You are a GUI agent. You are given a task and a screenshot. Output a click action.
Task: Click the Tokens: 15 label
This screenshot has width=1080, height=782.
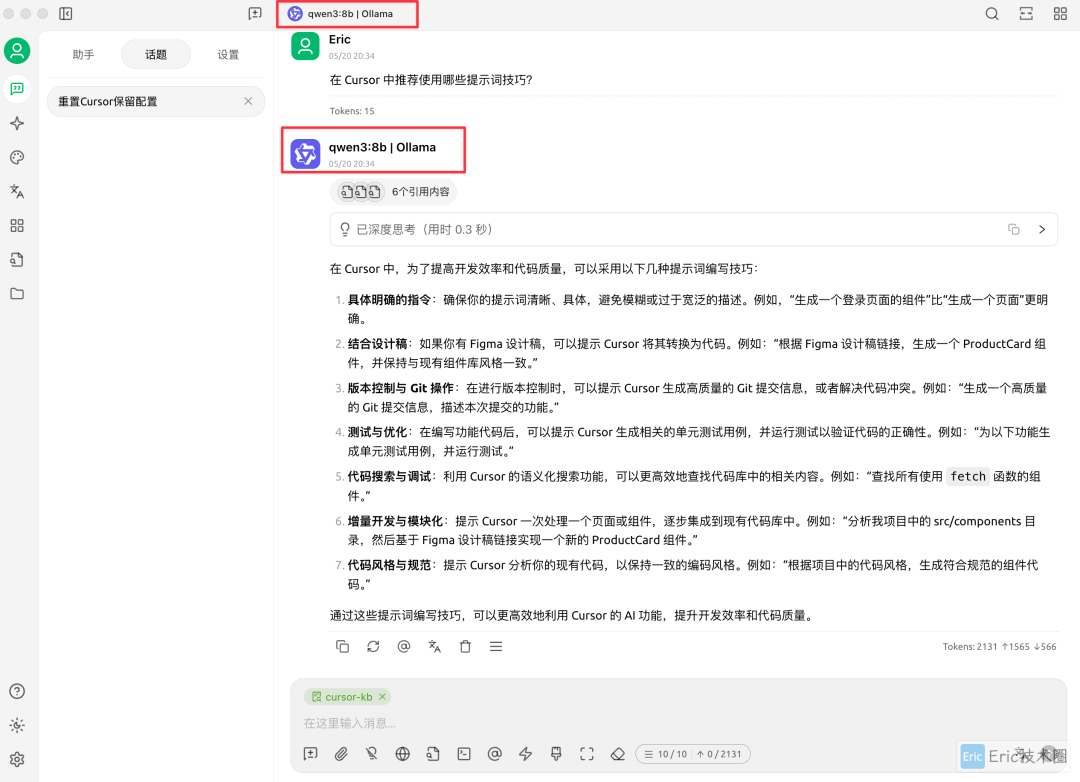coord(352,110)
